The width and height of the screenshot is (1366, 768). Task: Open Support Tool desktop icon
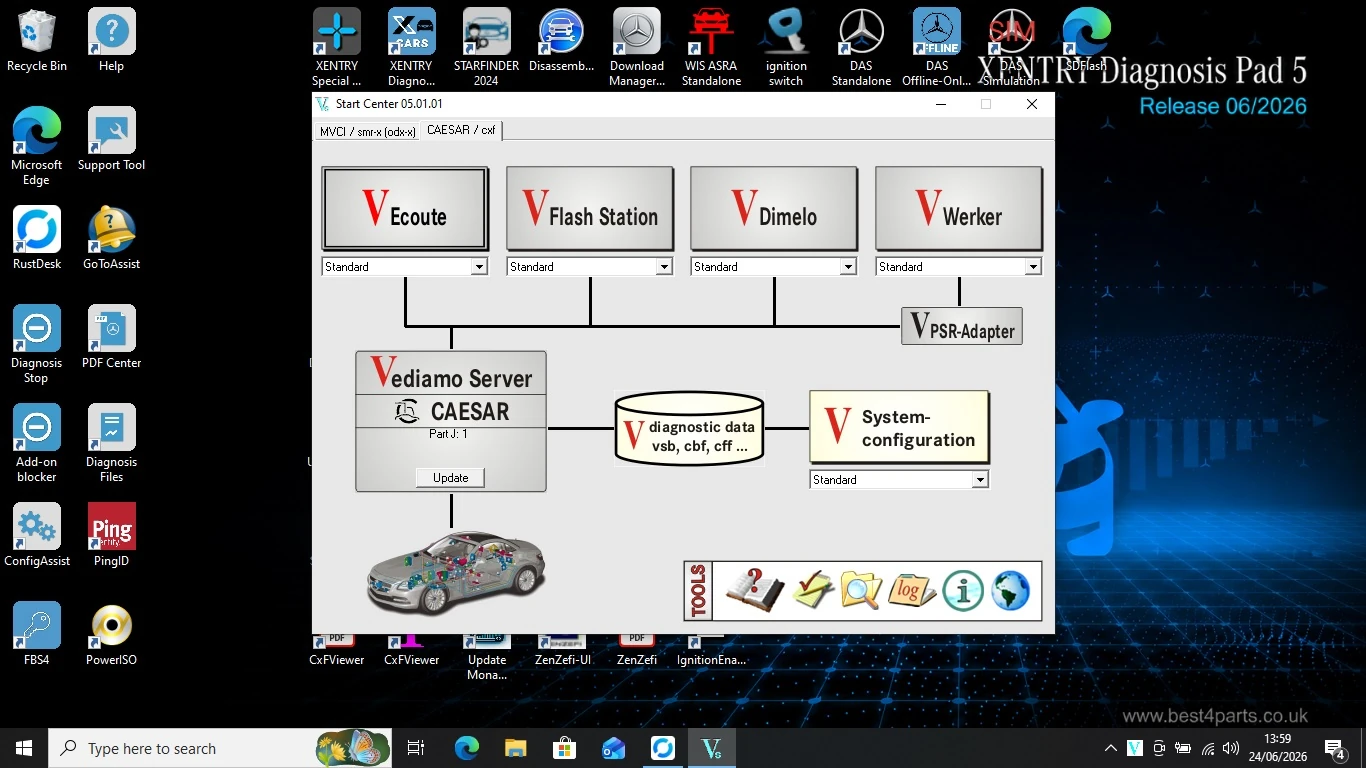coord(112,140)
